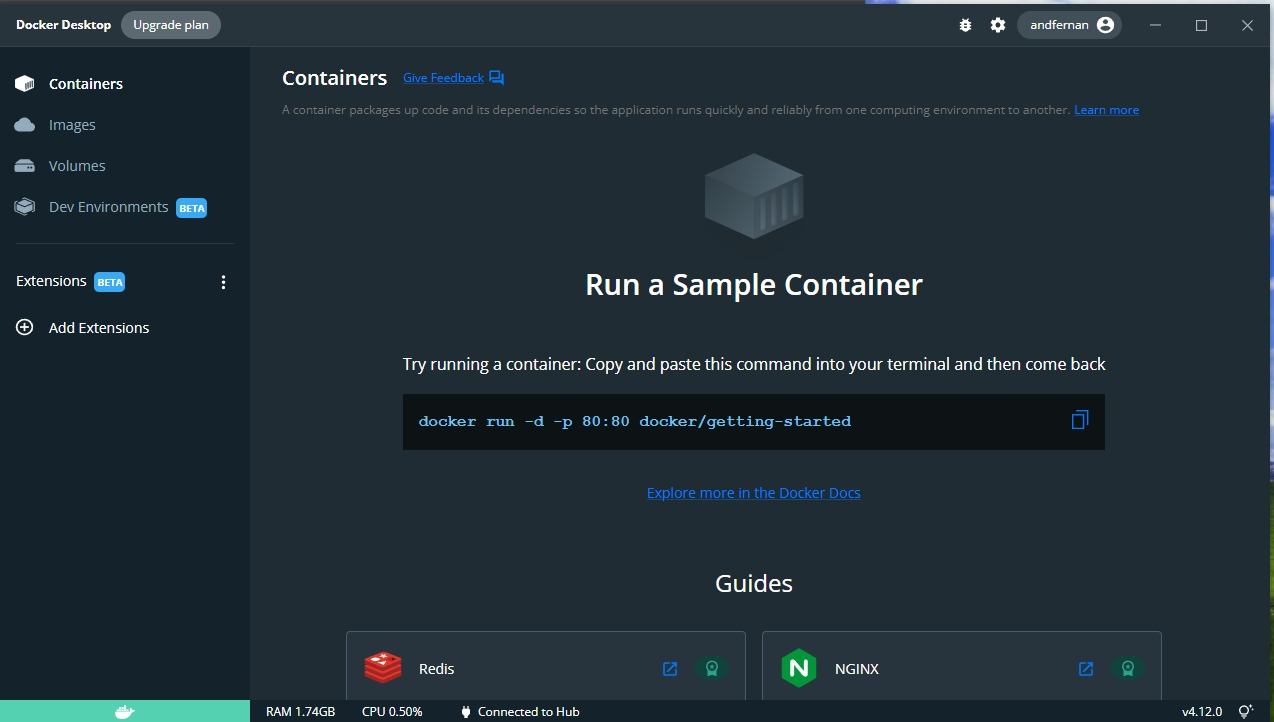The height and width of the screenshot is (722, 1274).
Task: Click CPU 0.50% status entry
Action: (x=392, y=712)
